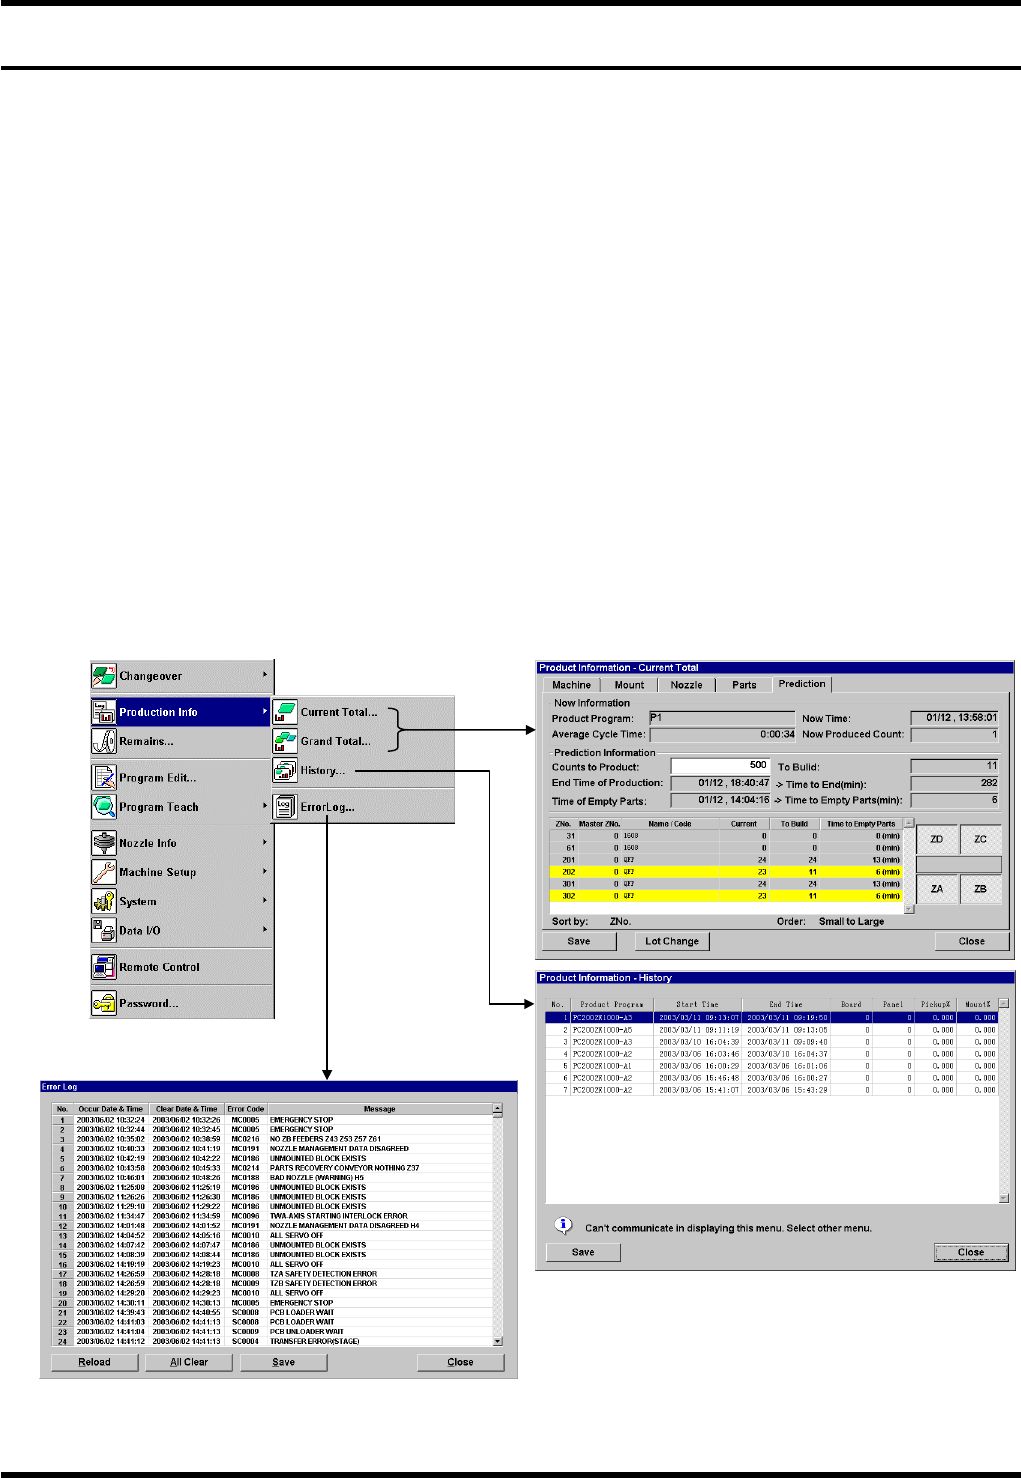
Task: Switch to the Mount tab
Action: point(629,685)
